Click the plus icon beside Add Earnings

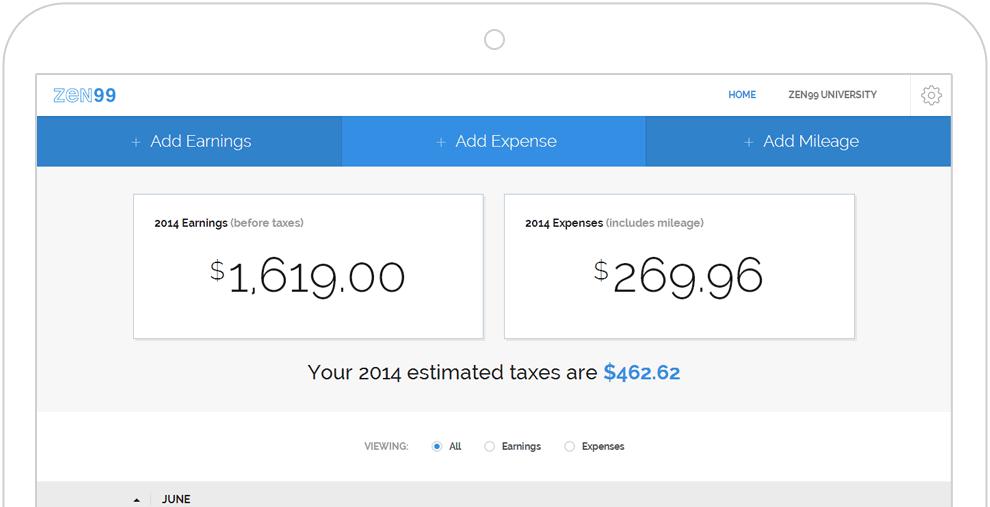click(136, 142)
